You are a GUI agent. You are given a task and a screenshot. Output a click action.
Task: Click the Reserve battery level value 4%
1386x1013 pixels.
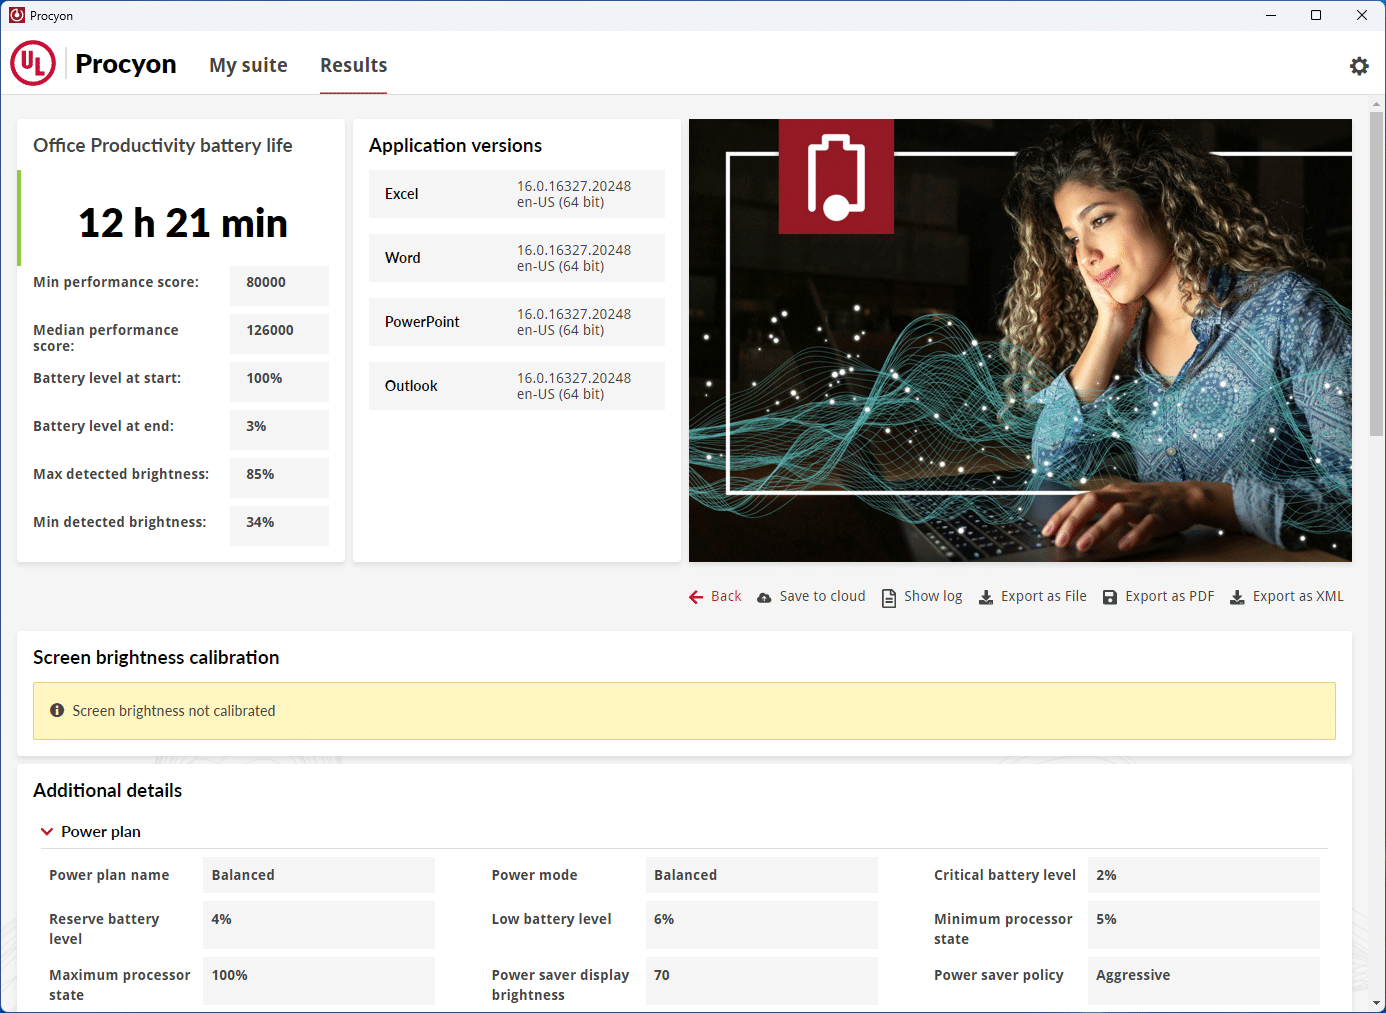319,925
